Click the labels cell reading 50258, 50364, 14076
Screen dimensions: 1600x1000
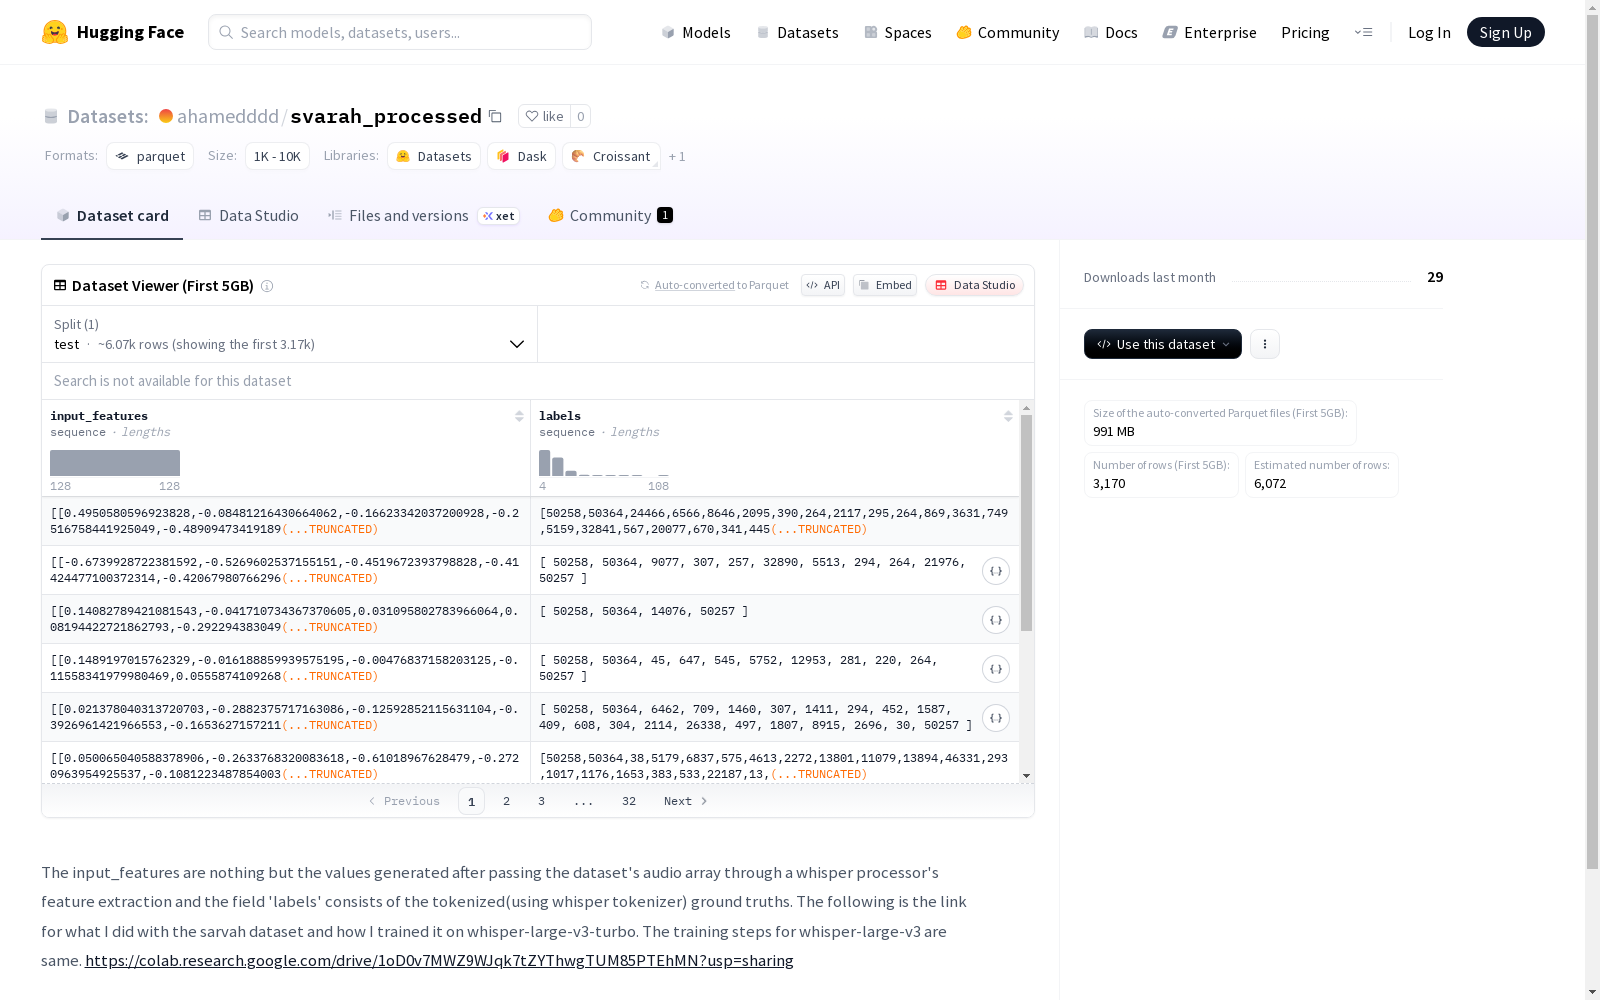pyautogui.click(x=775, y=619)
